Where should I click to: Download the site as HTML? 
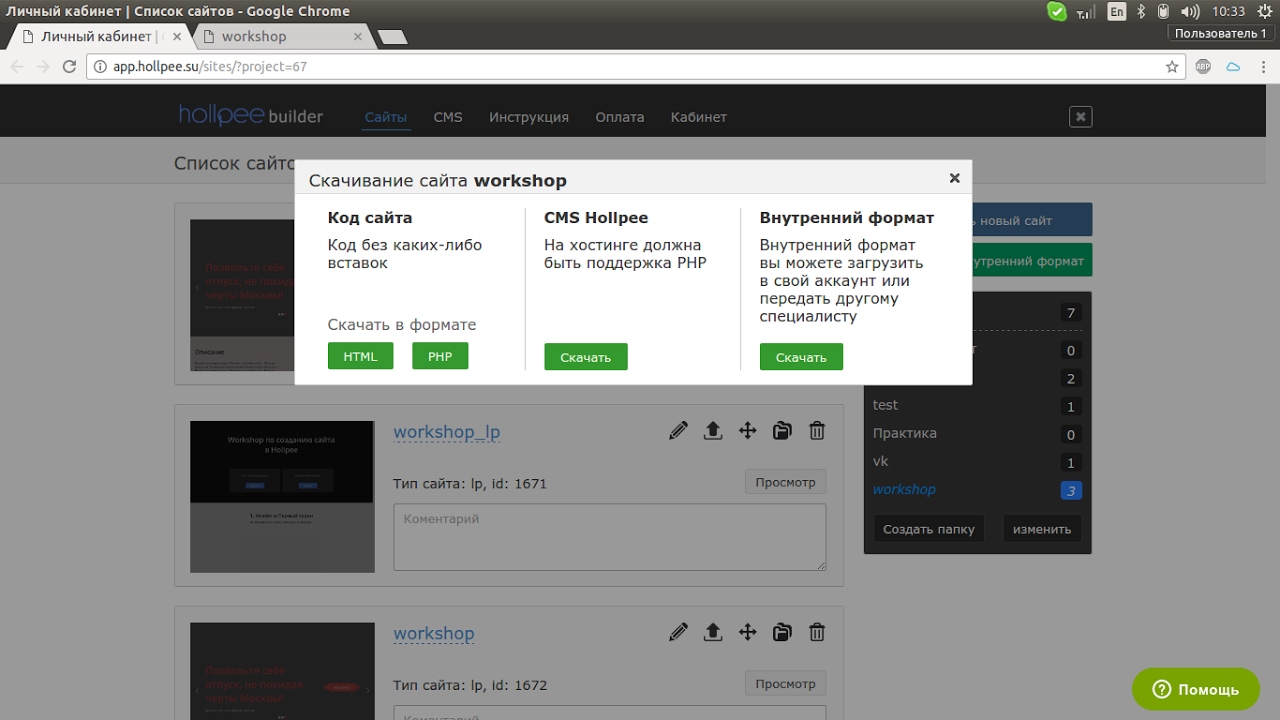(360, 356)
